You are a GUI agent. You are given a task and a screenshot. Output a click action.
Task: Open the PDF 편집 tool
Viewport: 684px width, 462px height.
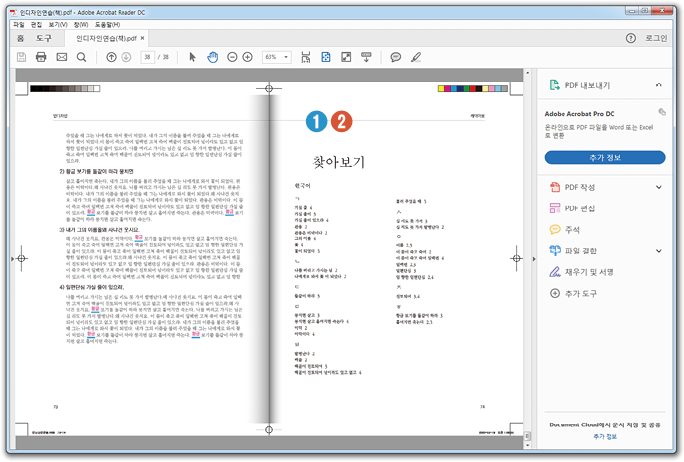(580, 208)
